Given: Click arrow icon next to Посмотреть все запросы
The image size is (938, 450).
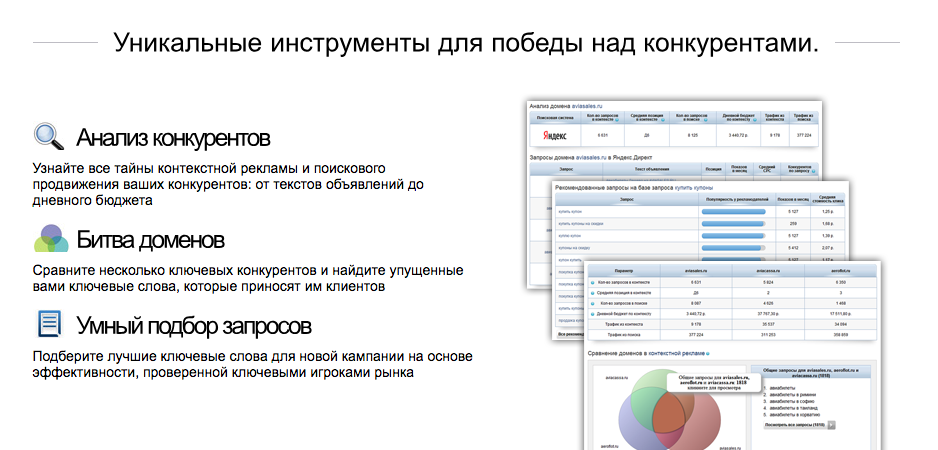Looking at the screenshot, I should coord(831,425).
